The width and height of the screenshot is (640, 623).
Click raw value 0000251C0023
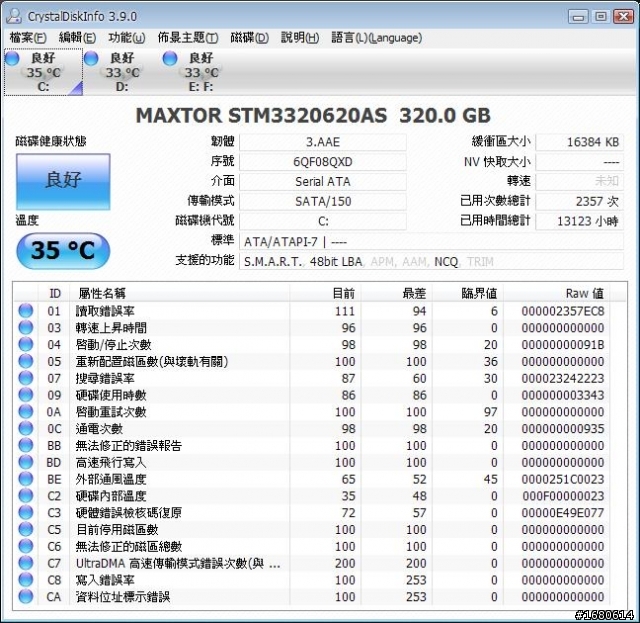(x=563, y=479)
